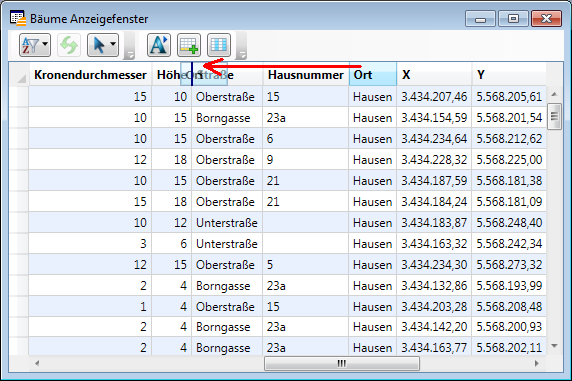Open the selection pointer tool dropdown
This screenshot has width=572, height=381.
(103, 45)
